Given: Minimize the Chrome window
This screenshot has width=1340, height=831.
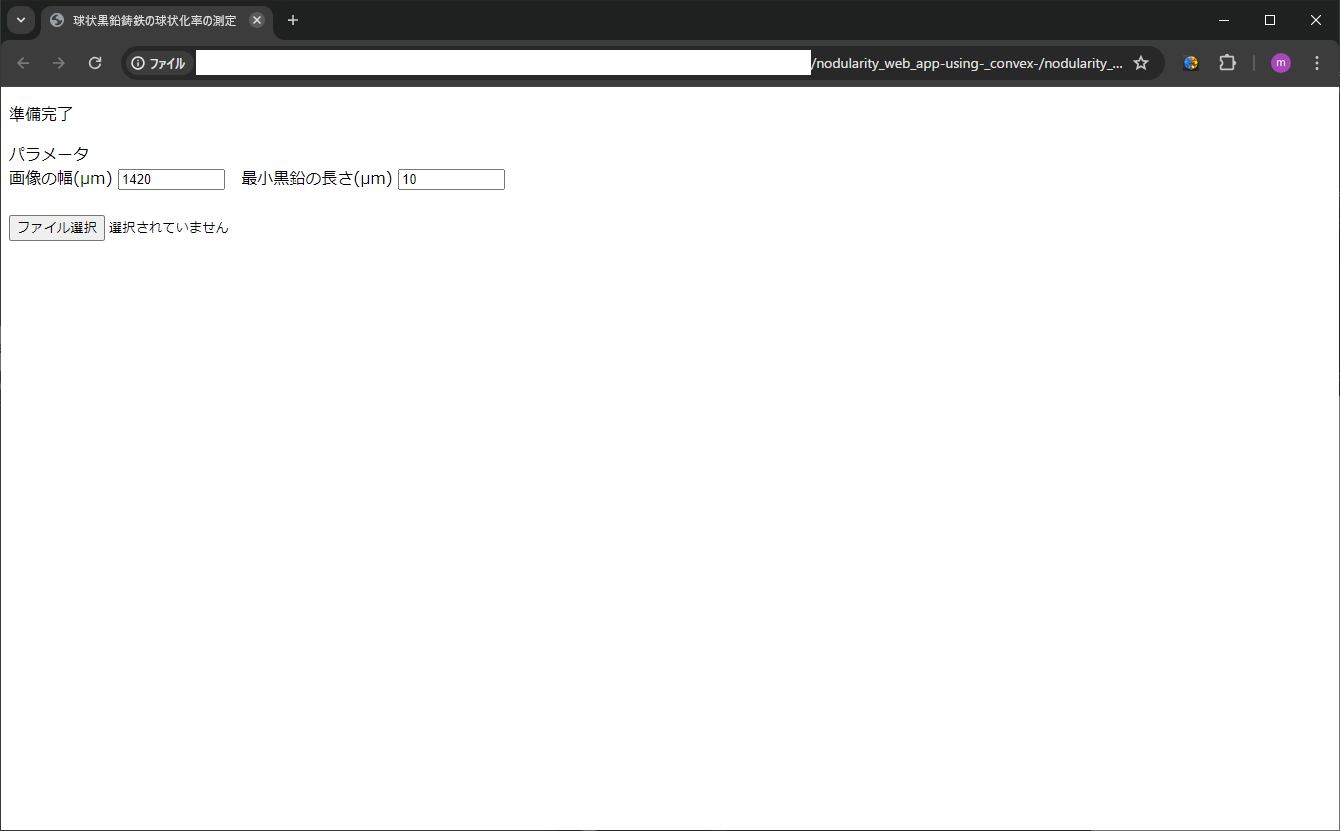Looking at the screenshot, I should click(x=1224, y=20).
